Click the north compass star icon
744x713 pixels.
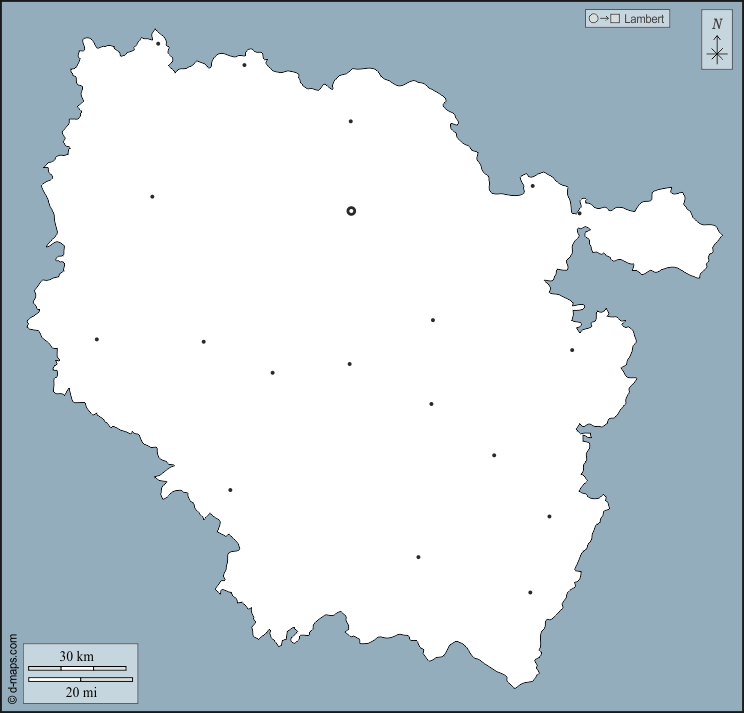pyautogui.click(x=716, y=54)
